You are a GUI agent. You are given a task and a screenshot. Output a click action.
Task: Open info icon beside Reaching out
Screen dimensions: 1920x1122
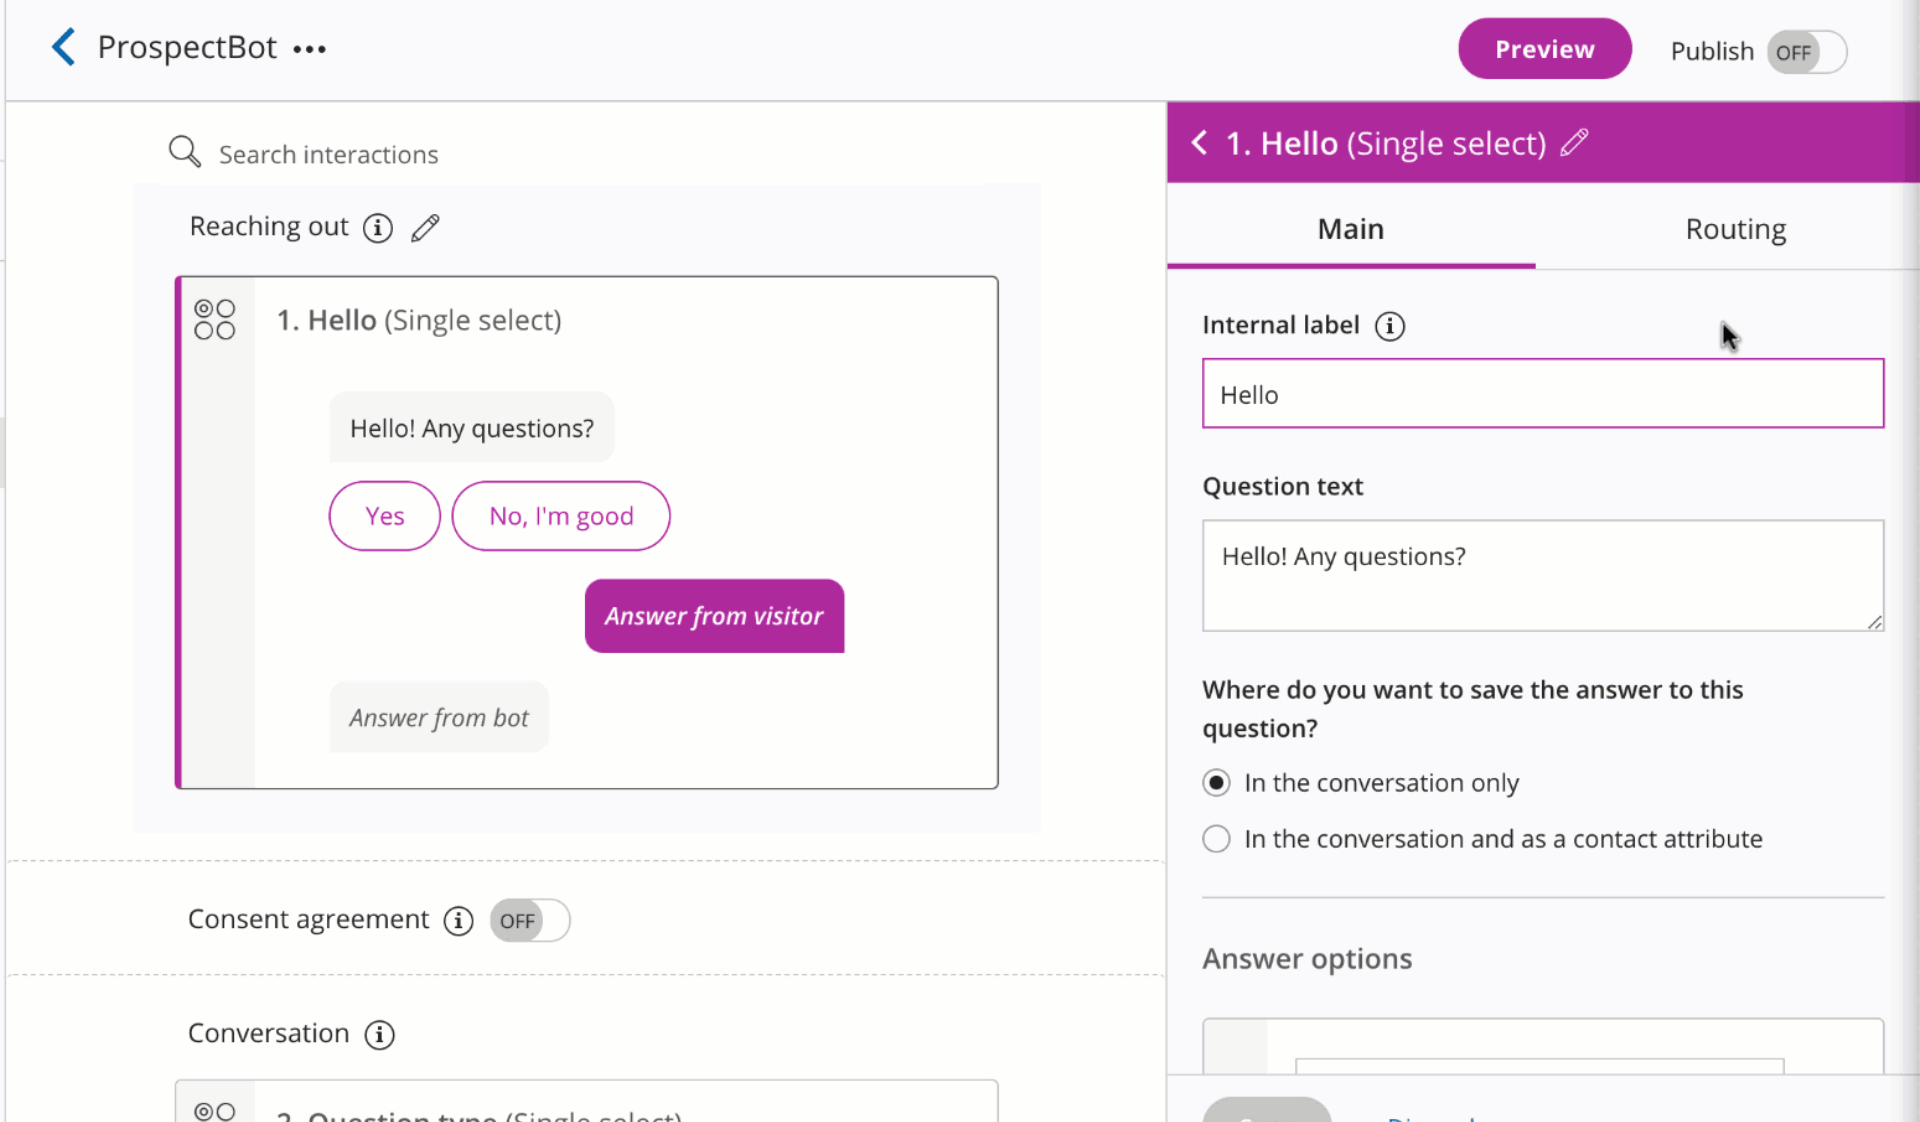pyautogui.click(x=377, y=228)
